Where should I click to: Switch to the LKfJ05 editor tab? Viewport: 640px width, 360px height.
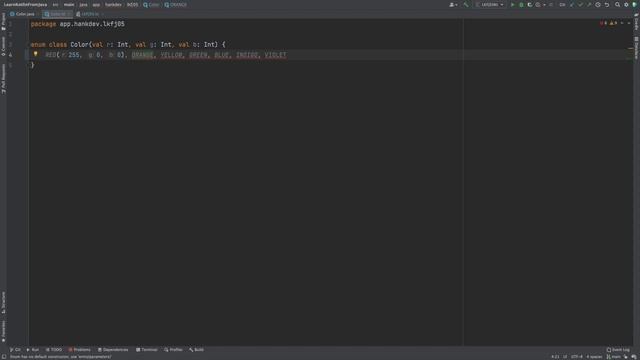point(89,14)
